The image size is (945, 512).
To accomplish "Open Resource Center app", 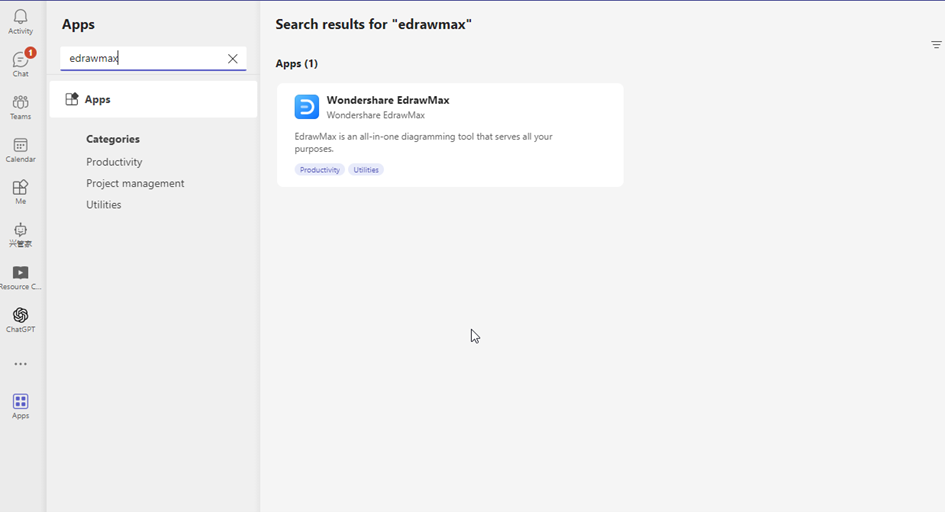I will coord(20,278).
